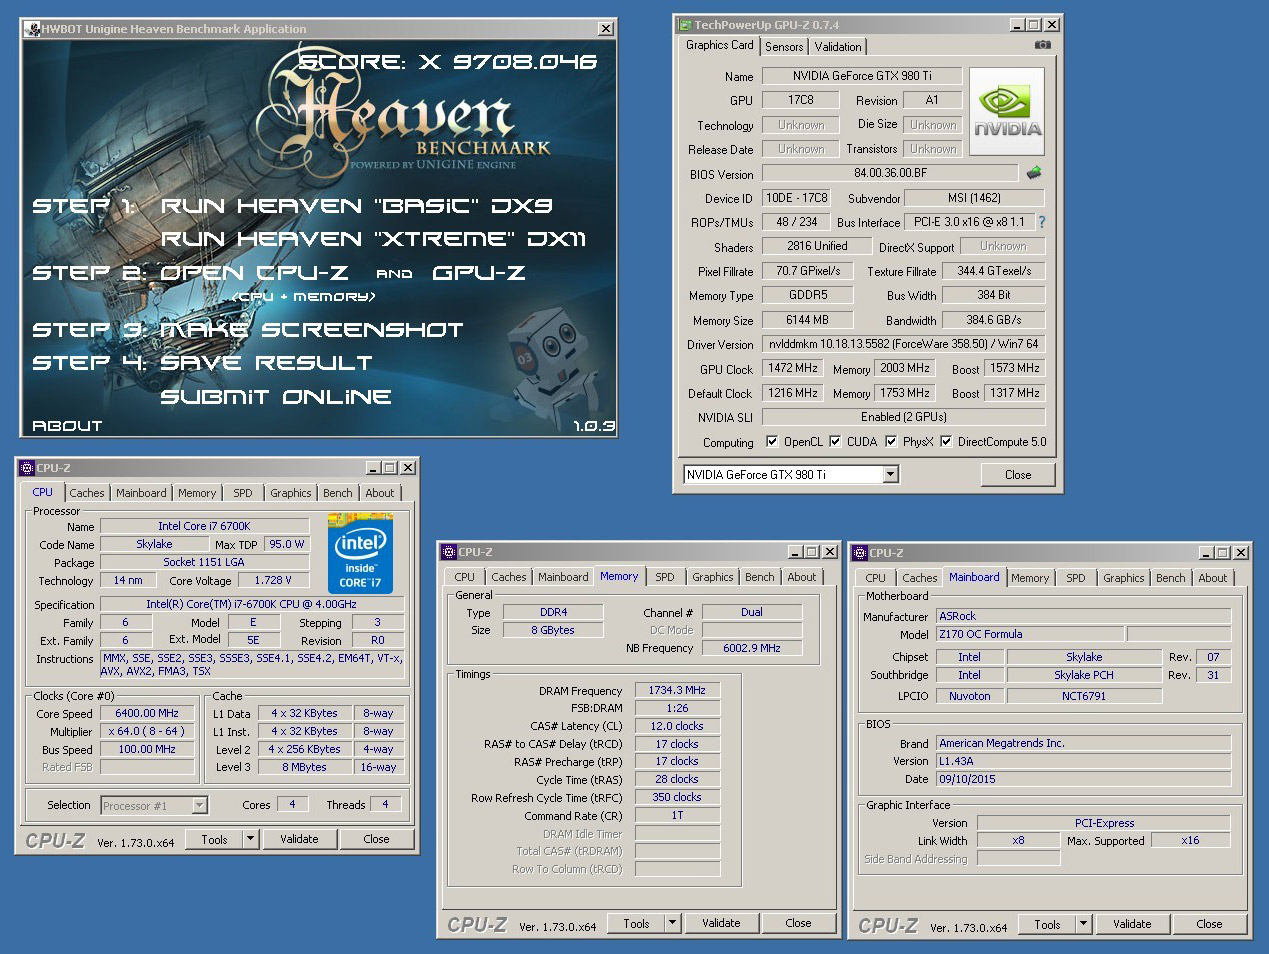Click Run Heaven "Xtreme" DX11
Viewport: 1269px width, 954px height.
click(x=373, y=239)
